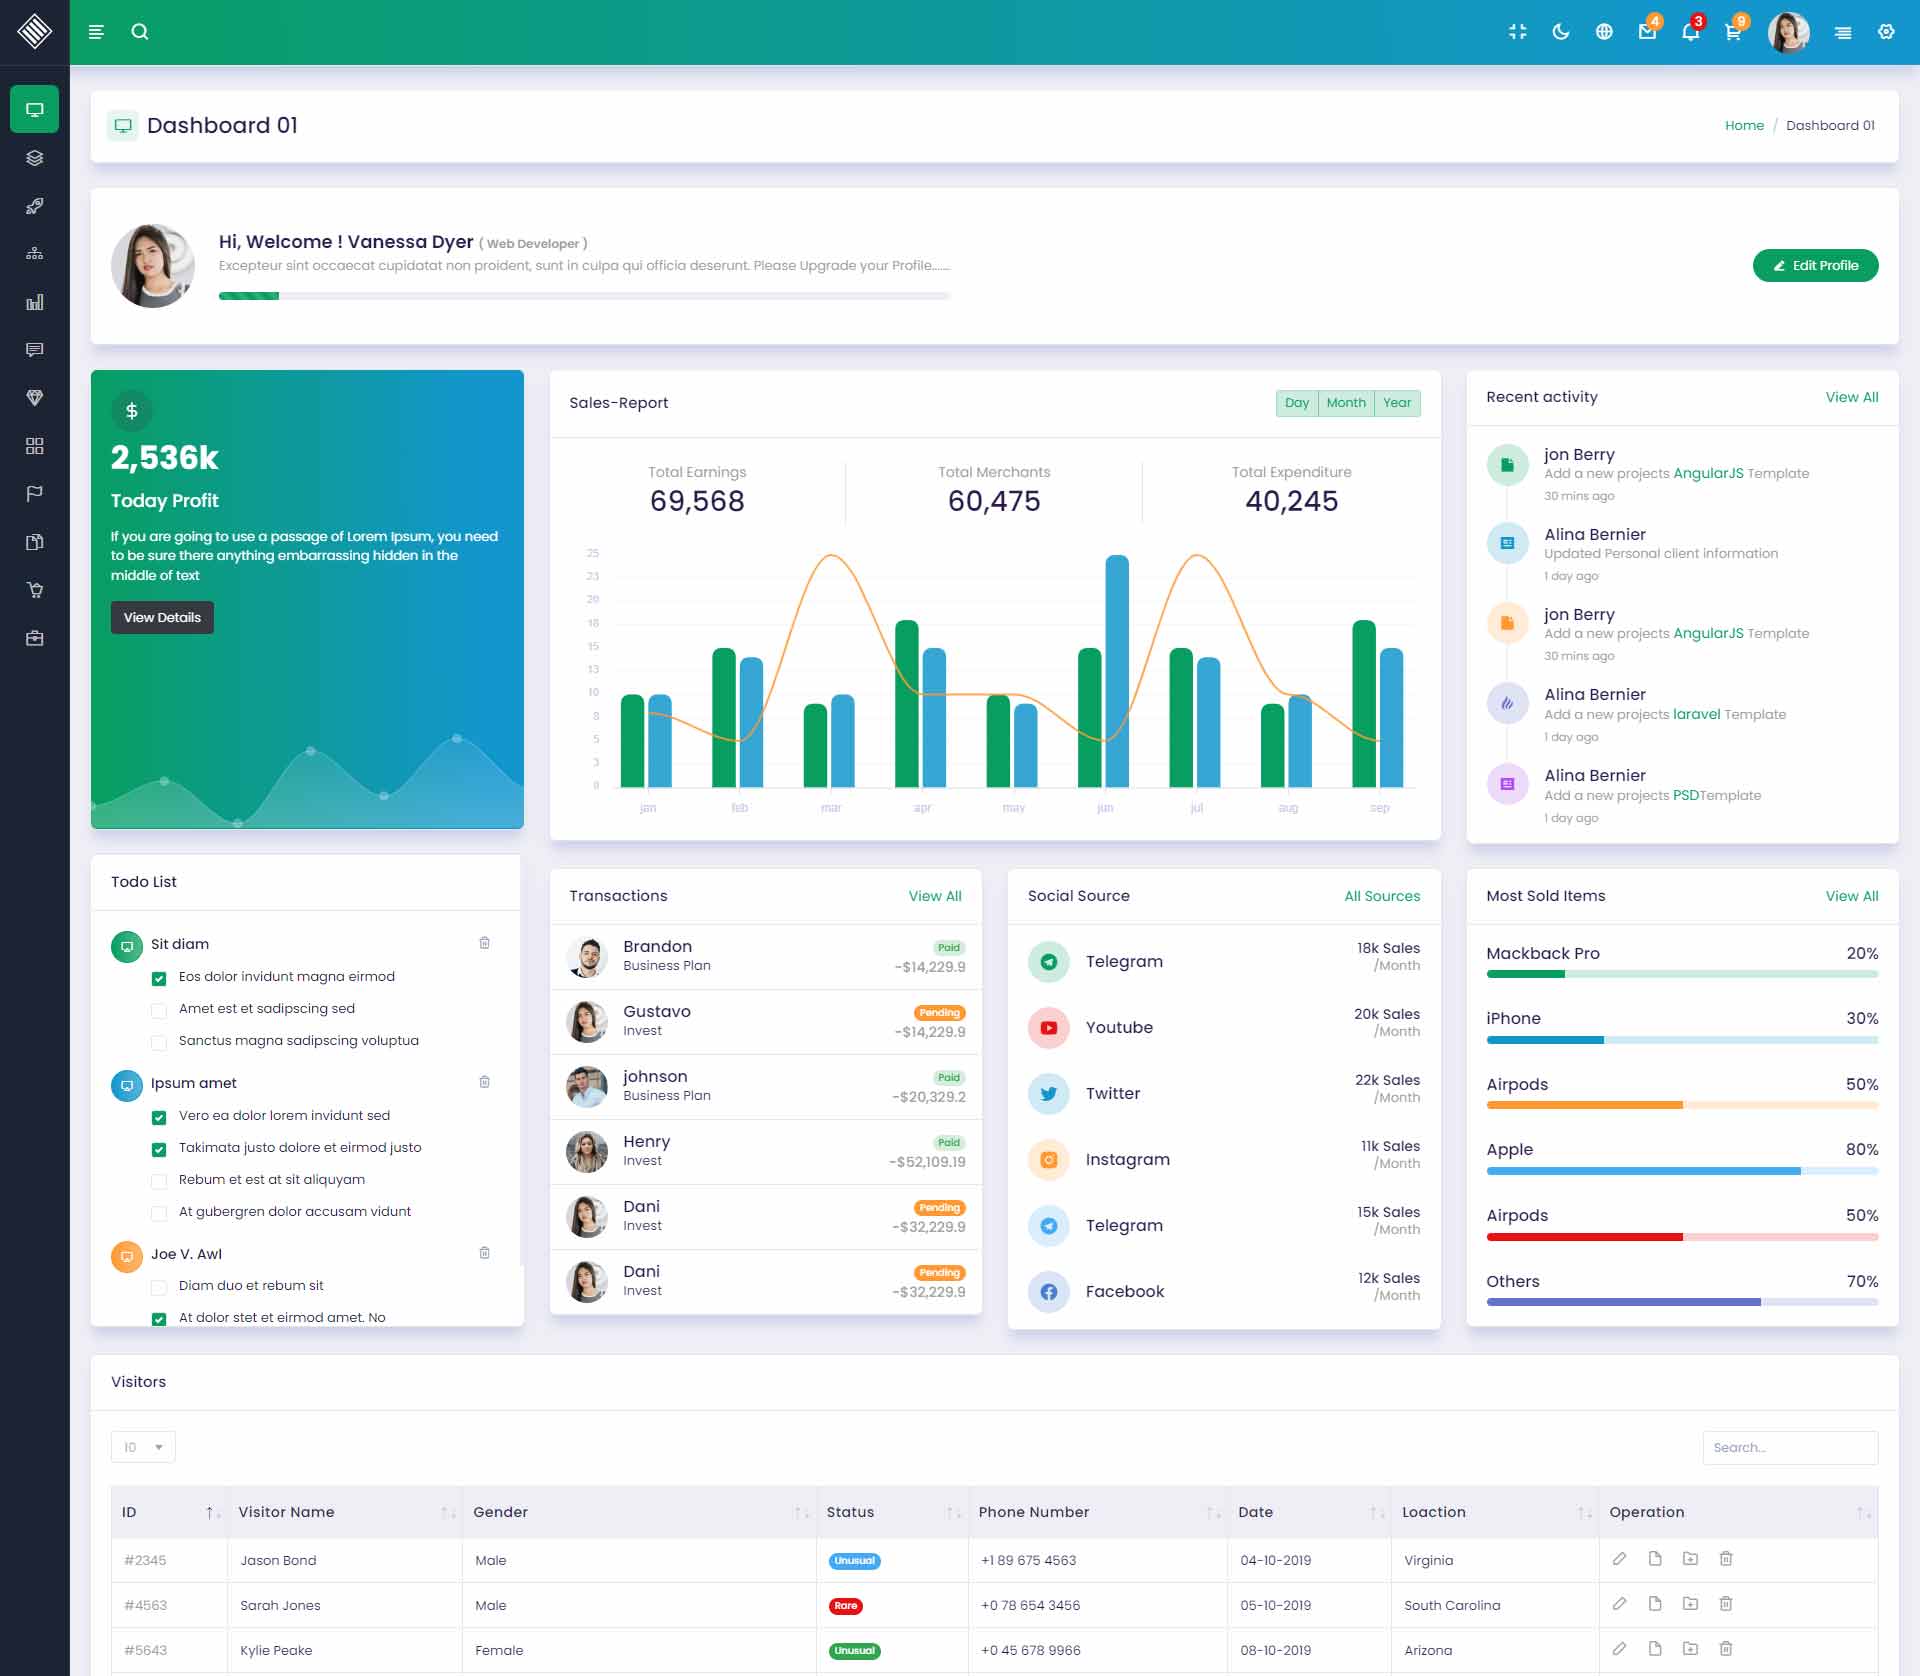Open the visitors page size dropdown
The image size is (1920, 1676).
[x=143, y=1447]
